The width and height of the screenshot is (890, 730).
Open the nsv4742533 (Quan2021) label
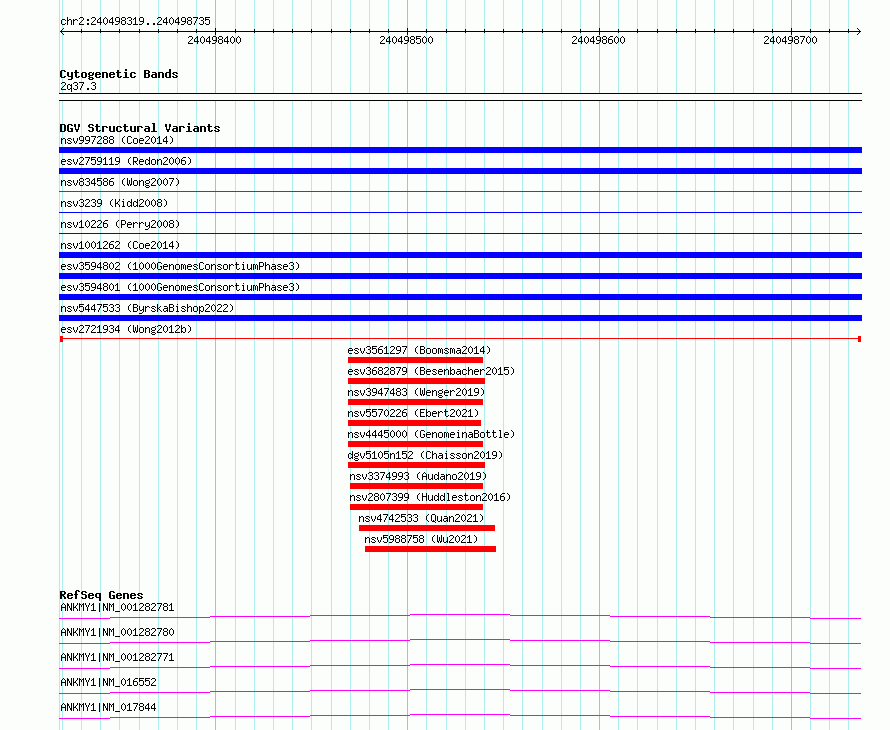click(421, 518)
